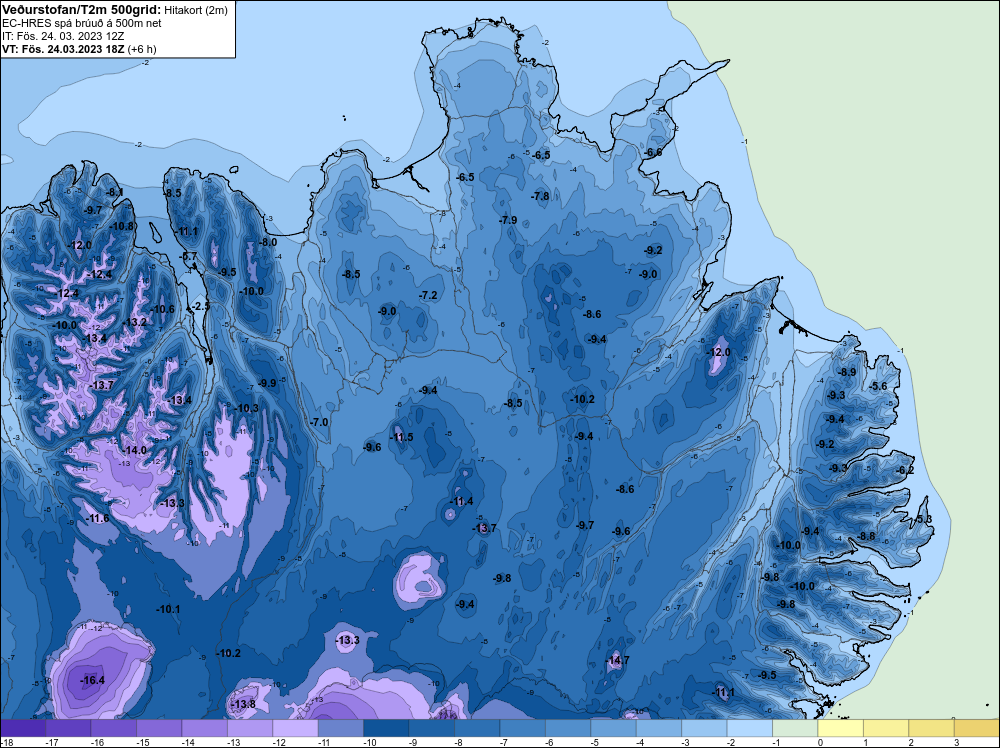Screen dimensions: 1000x748
Task: Click the '0' tick label in the legend
Action: (819, 742)
